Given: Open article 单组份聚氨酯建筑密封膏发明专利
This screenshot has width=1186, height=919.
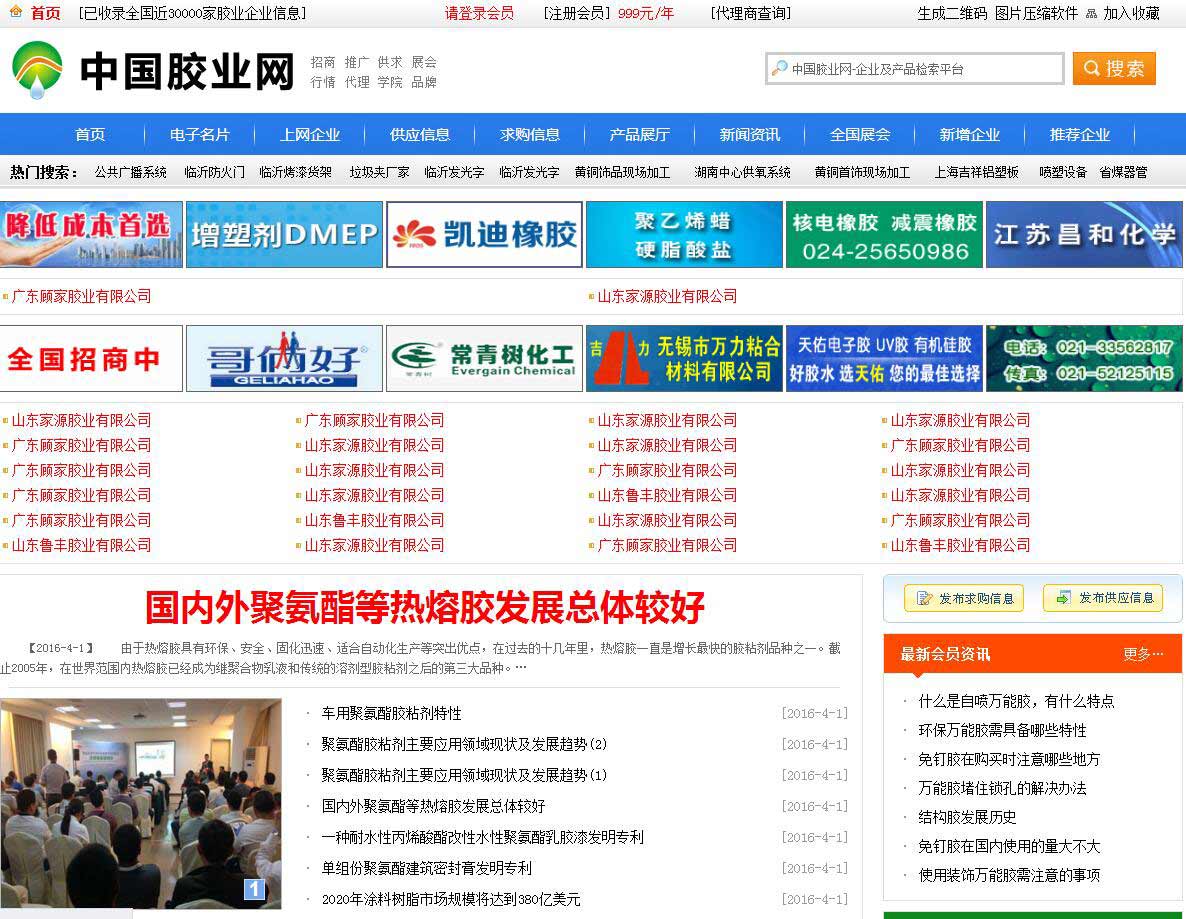Looking at the screenshot, I should [x=427, y=868].
